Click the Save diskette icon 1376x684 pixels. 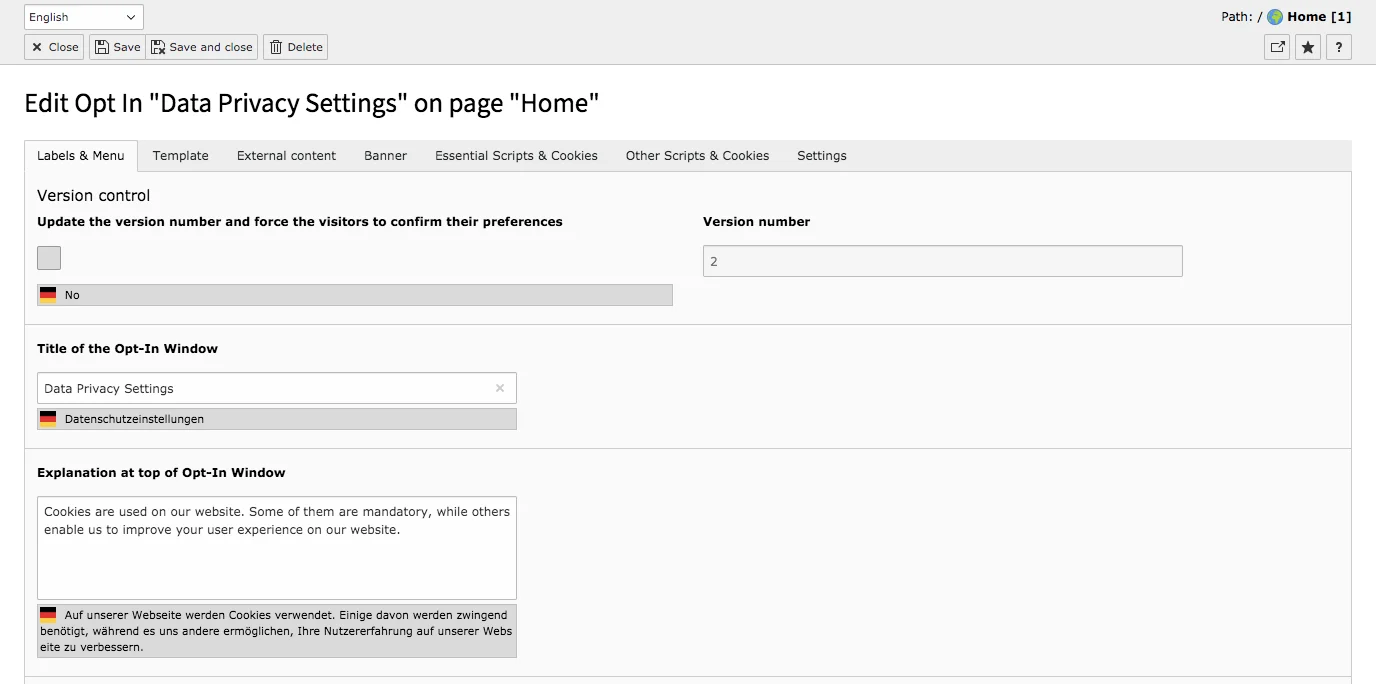point(101,46)
